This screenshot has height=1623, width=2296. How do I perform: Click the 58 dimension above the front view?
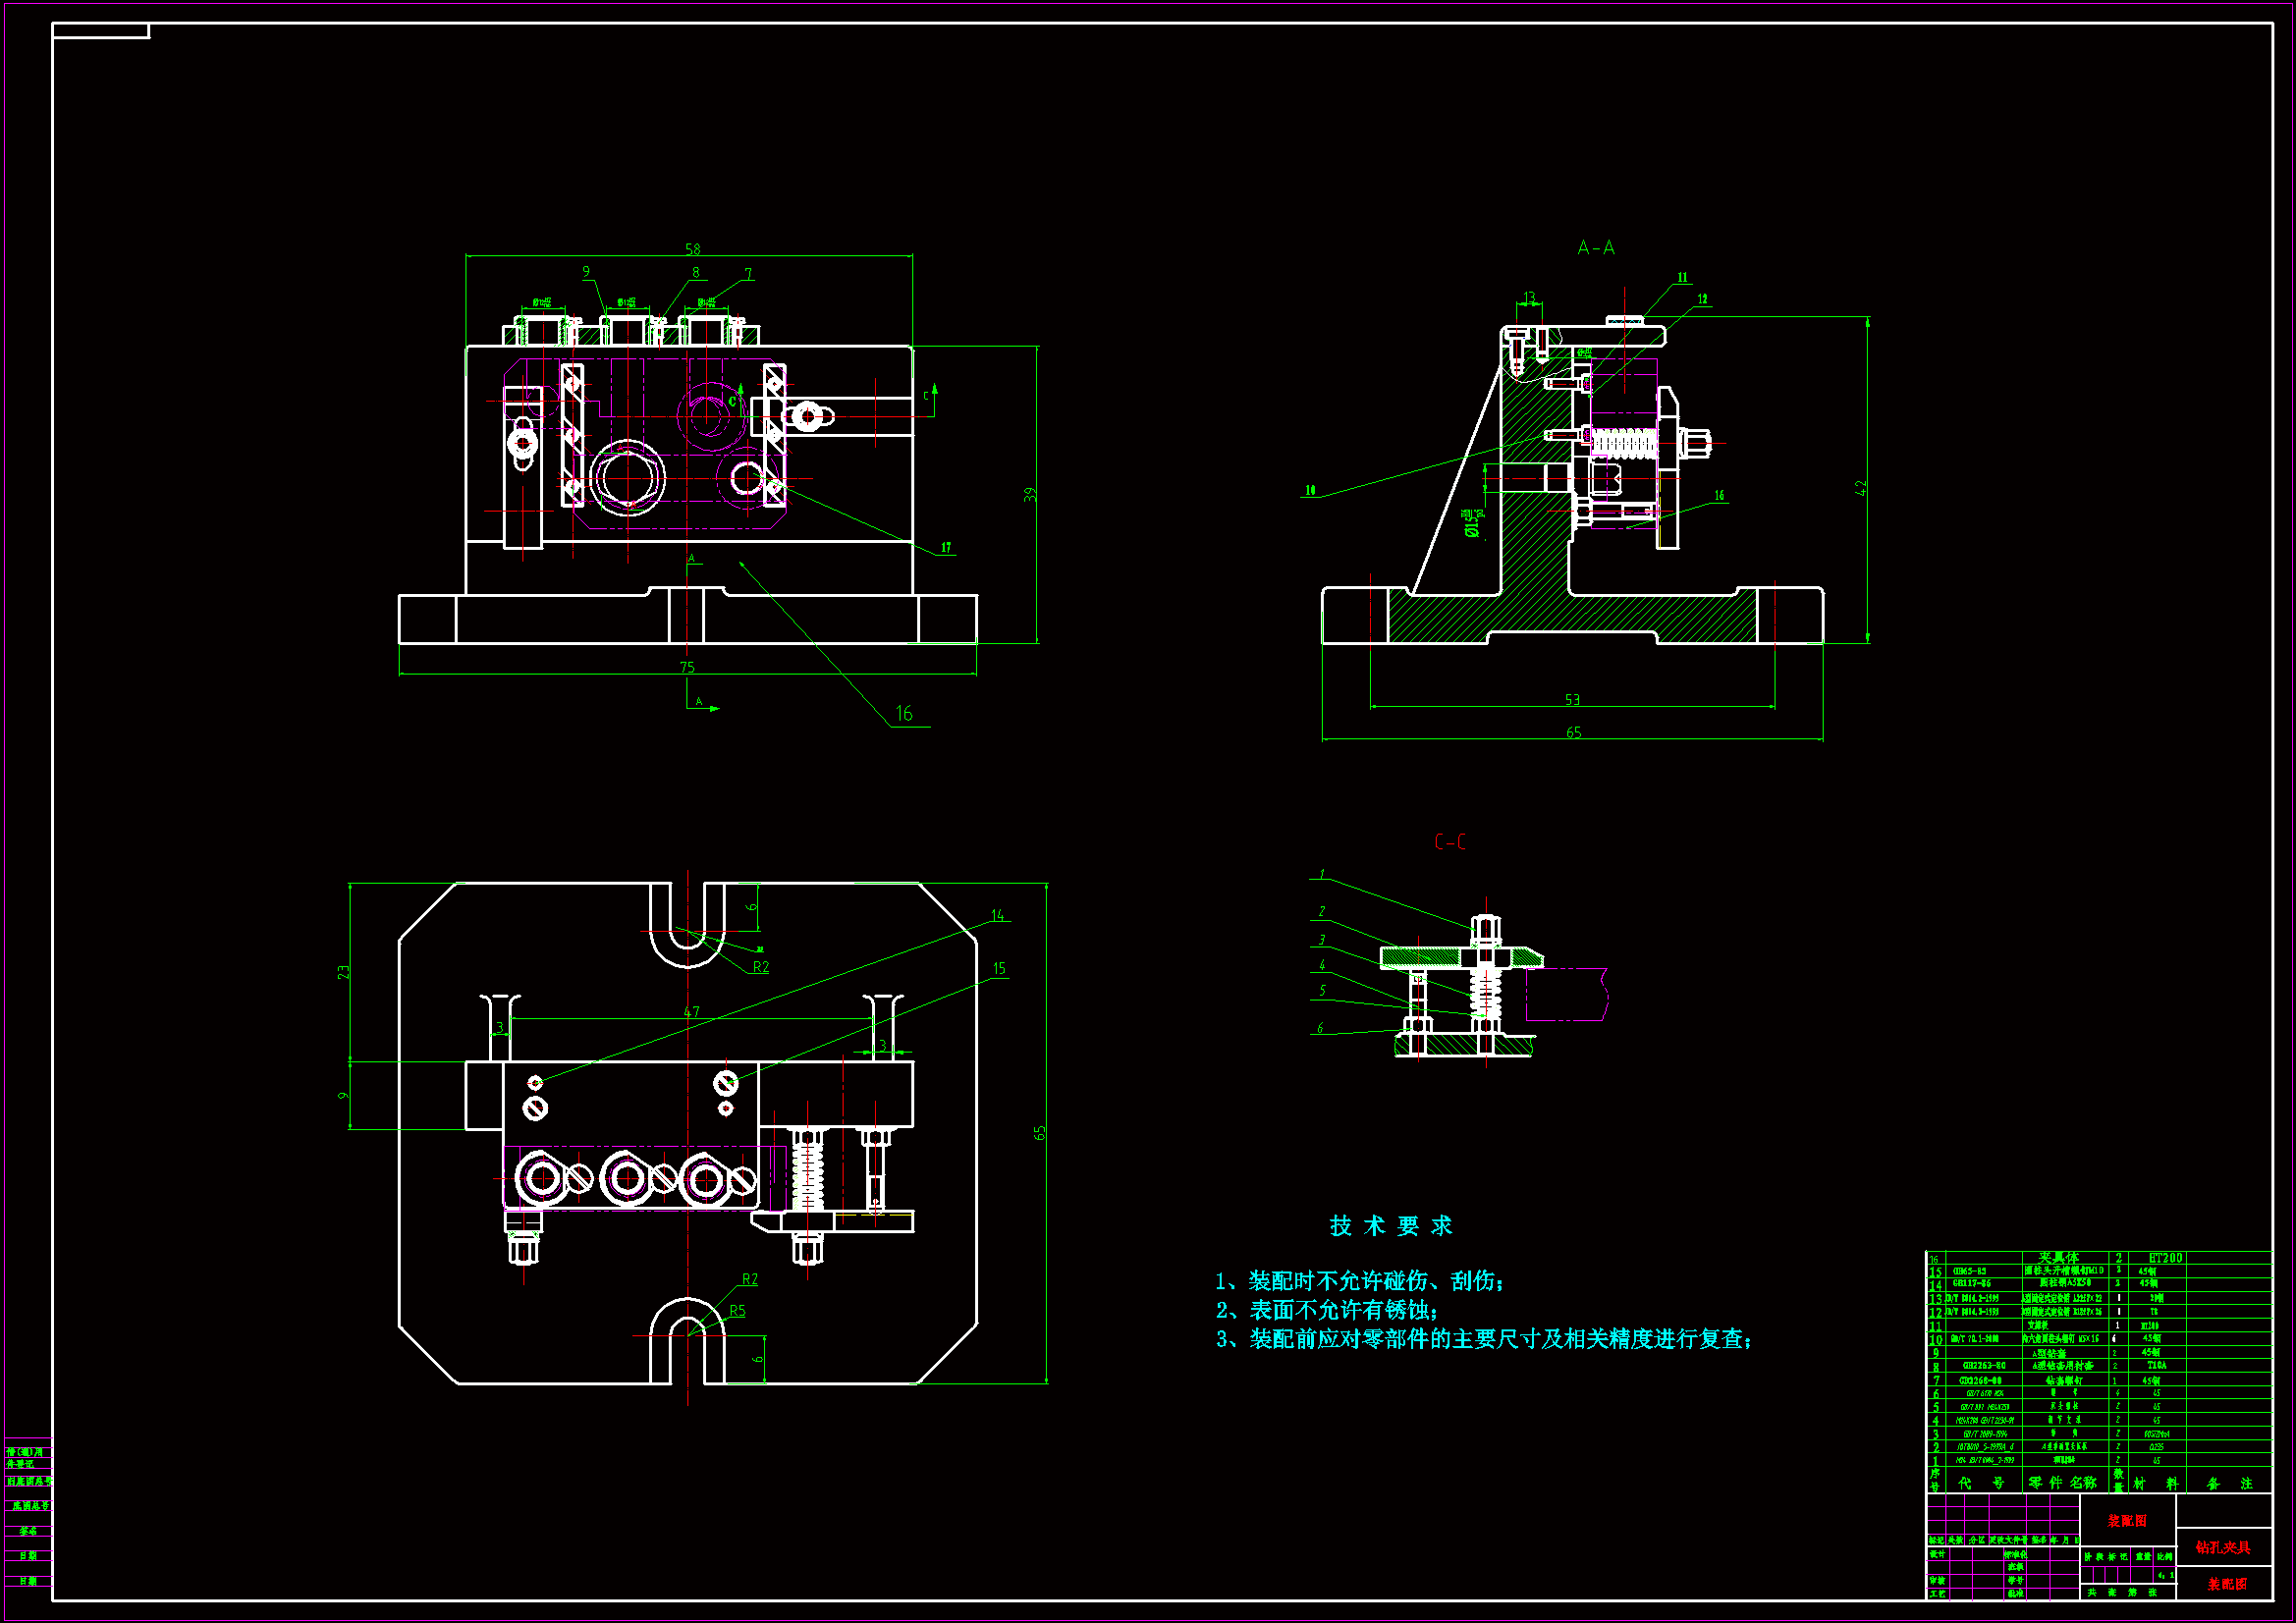[692, 249]
